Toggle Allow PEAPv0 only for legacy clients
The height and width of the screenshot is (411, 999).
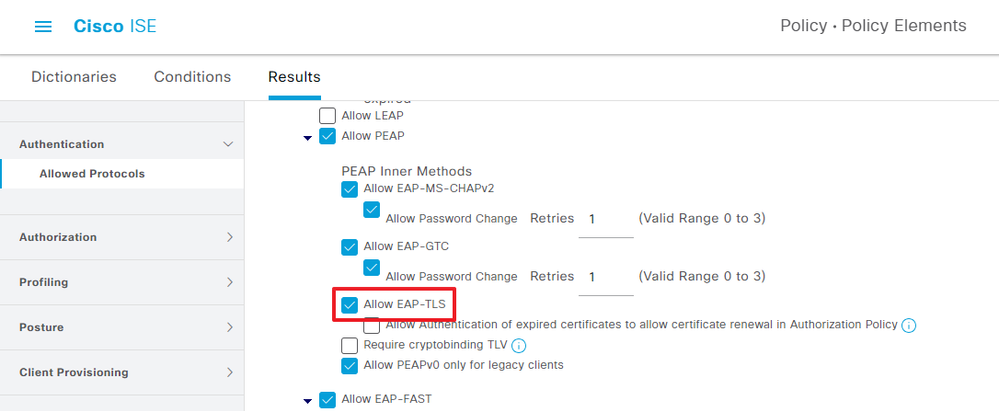click(349, 366)
